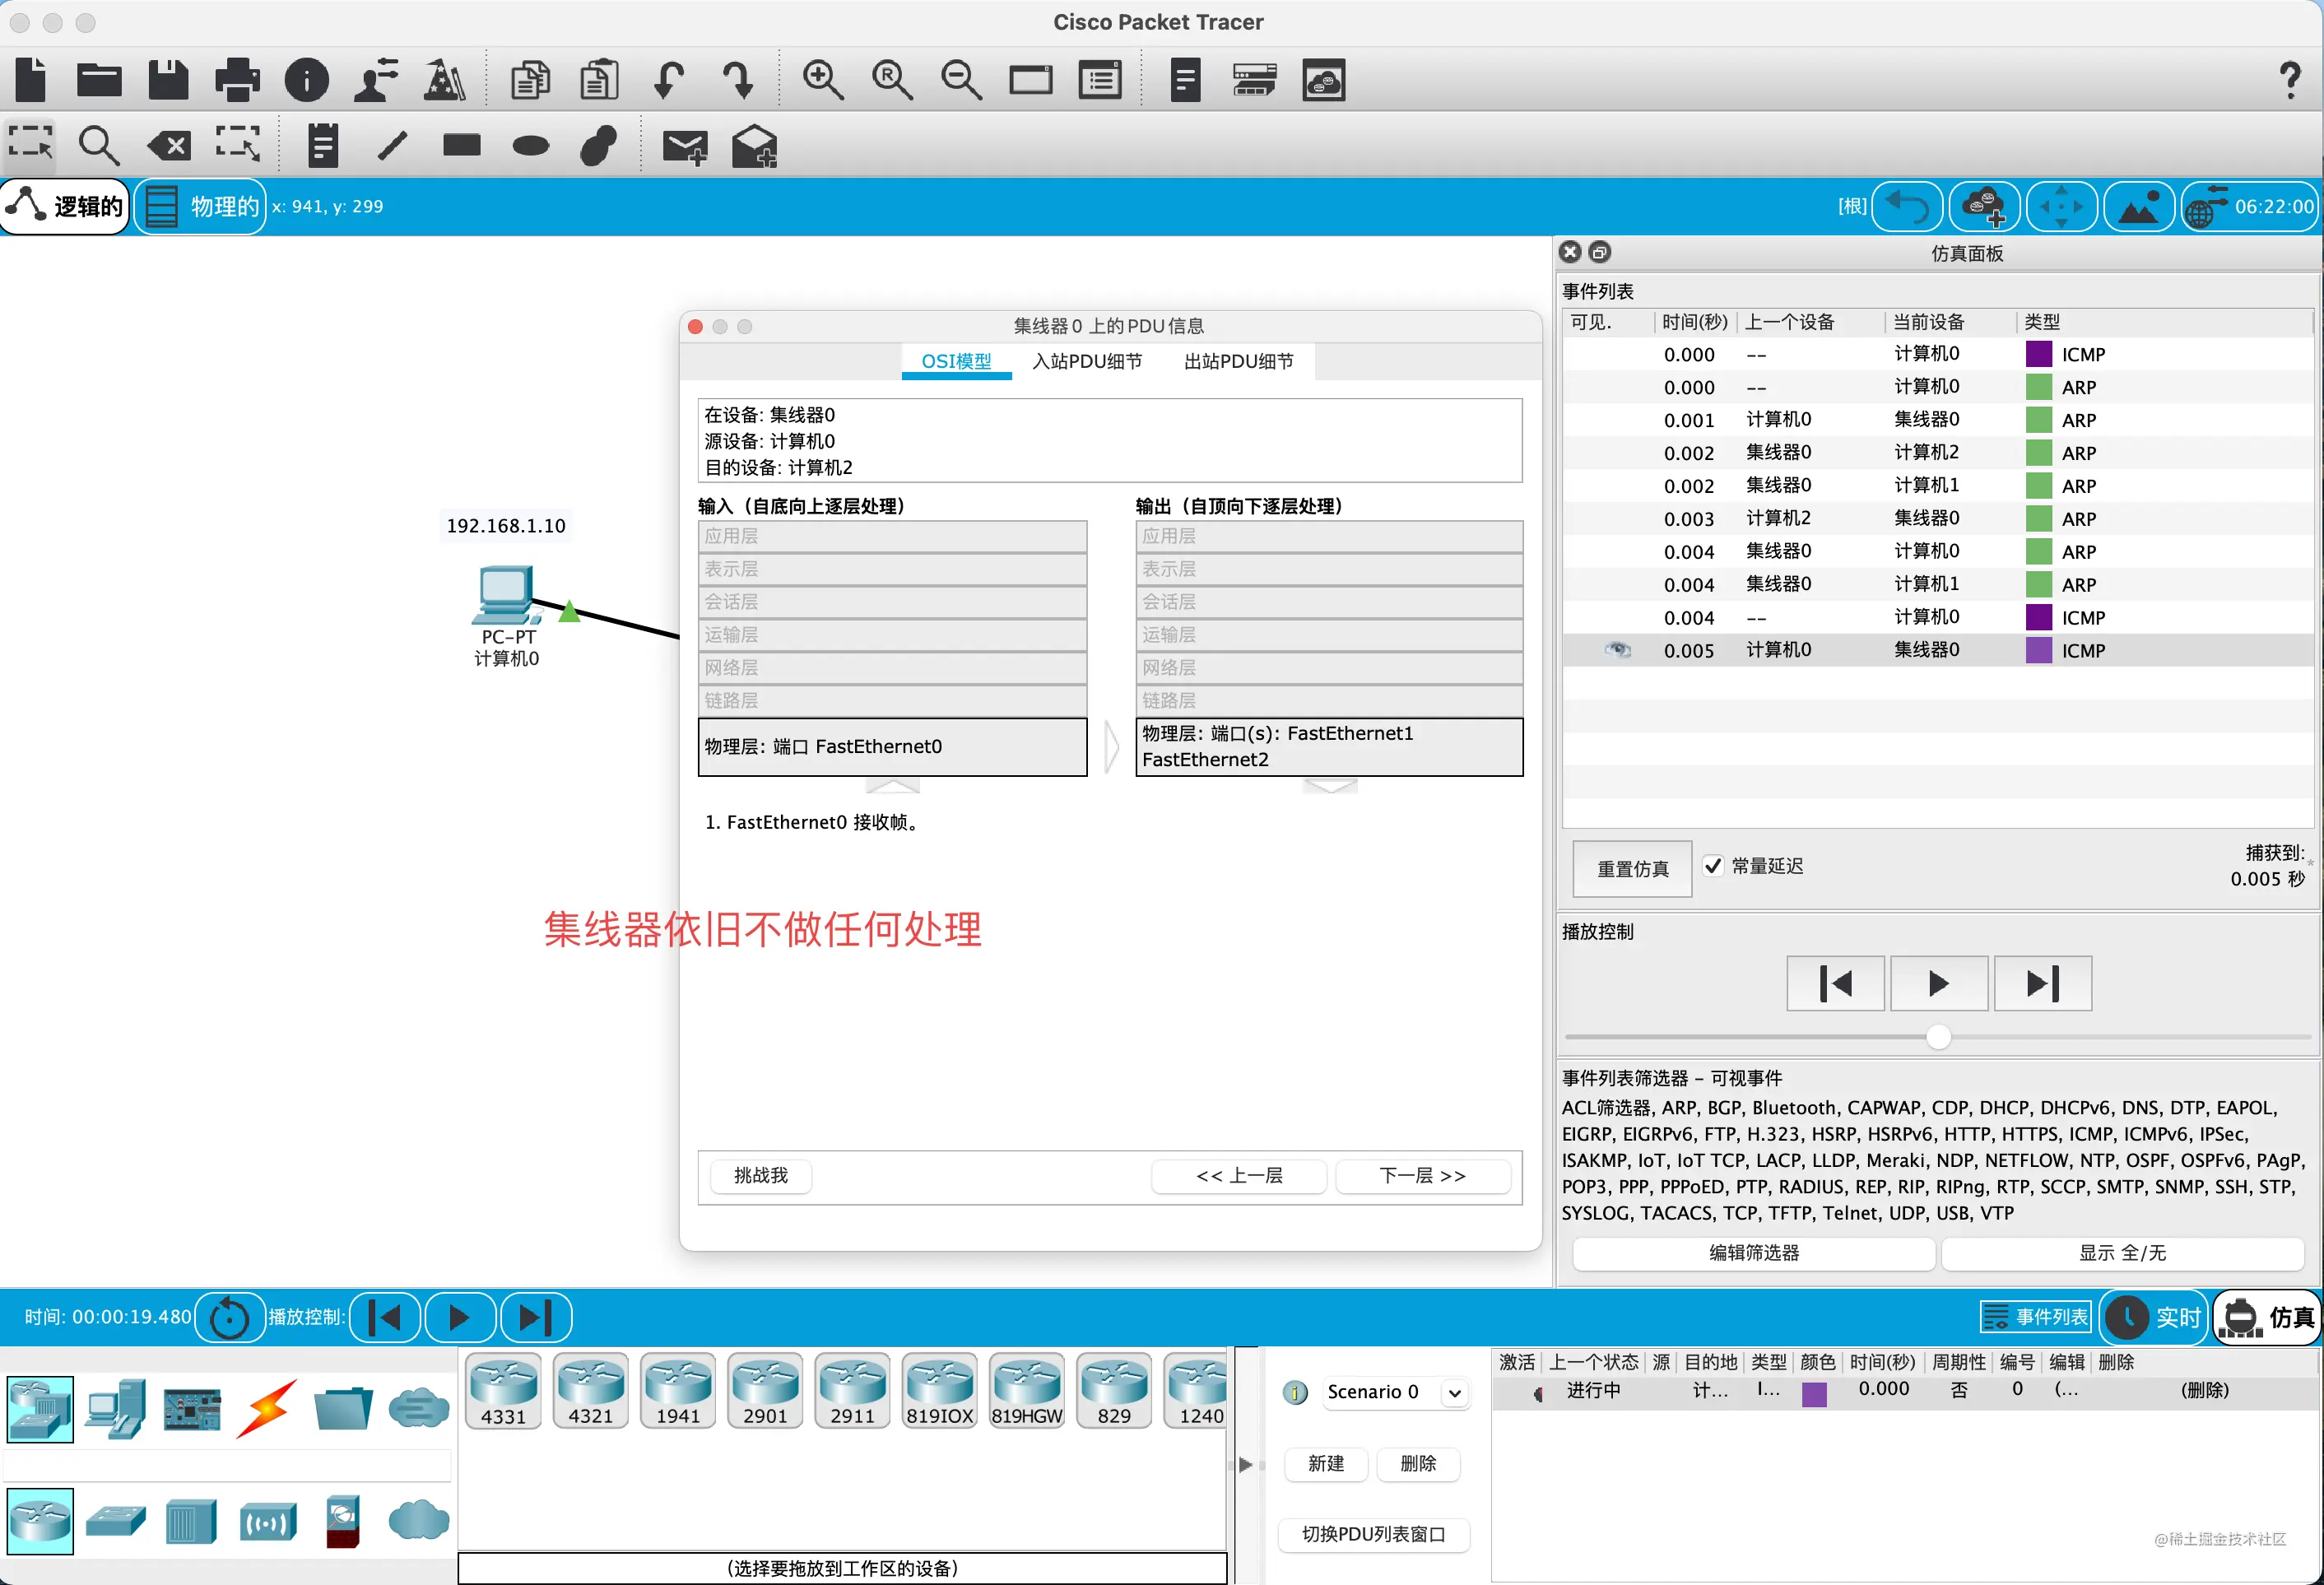Close the 仿真面板 simulation panel
The height and width of the screenshot is (1585, 2324).
[1570, 253]
